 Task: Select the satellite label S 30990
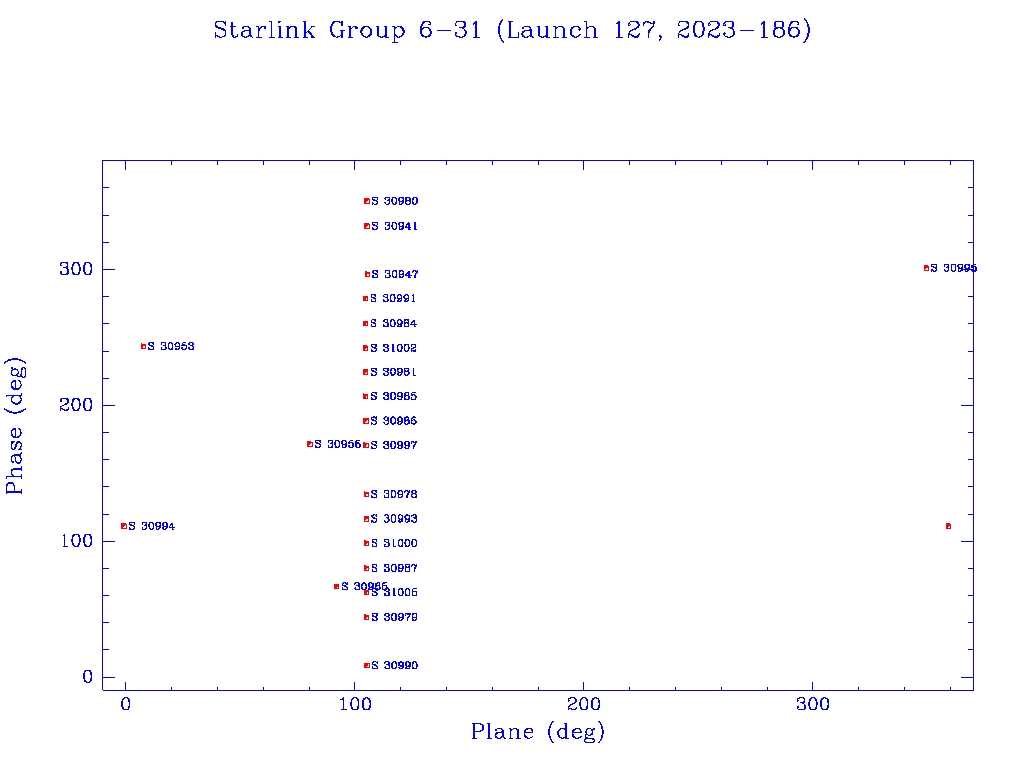(x=394, y=665)
